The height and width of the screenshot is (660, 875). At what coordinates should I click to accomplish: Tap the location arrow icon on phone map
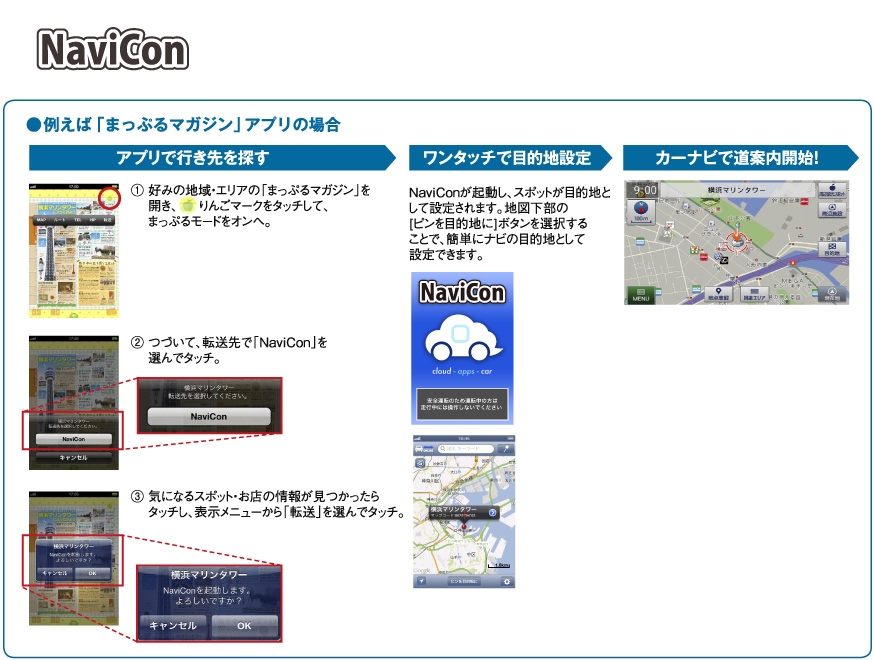pos(422,581)
